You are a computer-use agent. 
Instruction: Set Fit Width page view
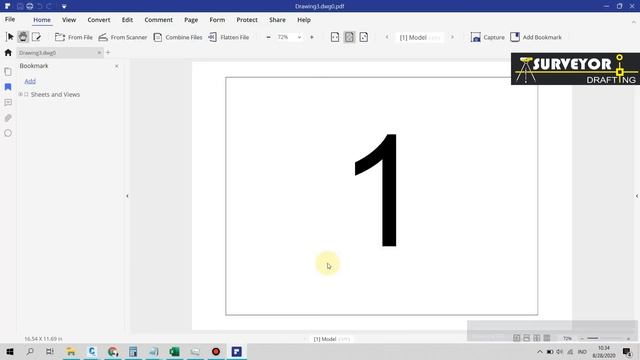point(335,37)
